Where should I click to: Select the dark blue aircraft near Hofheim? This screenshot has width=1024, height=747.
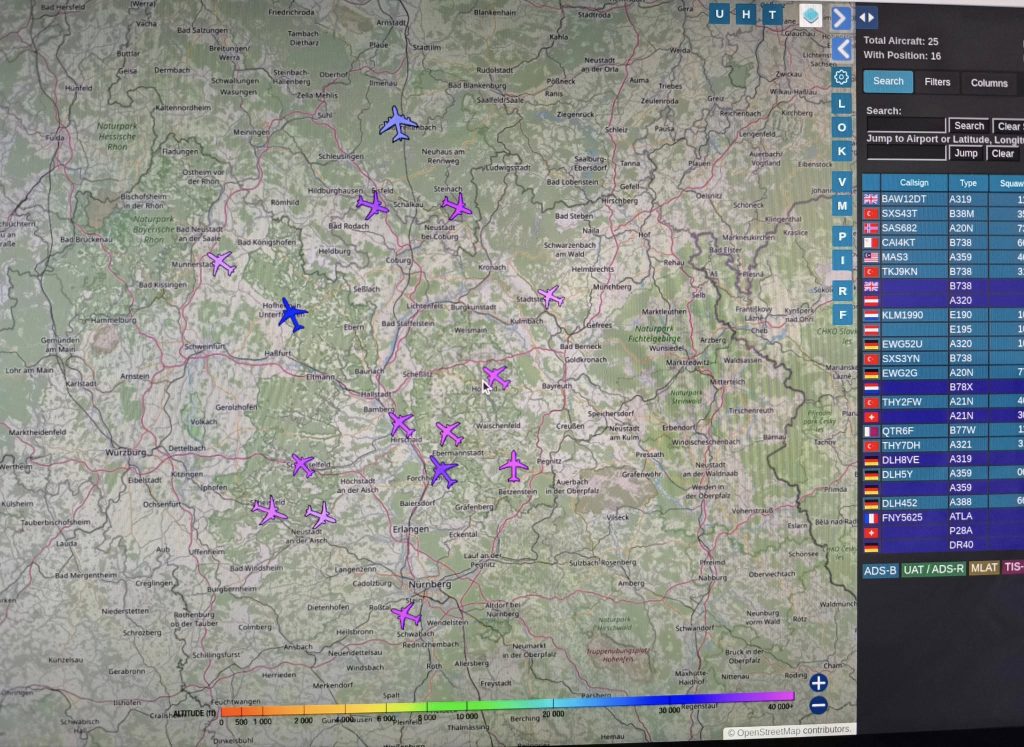(292, 314)
